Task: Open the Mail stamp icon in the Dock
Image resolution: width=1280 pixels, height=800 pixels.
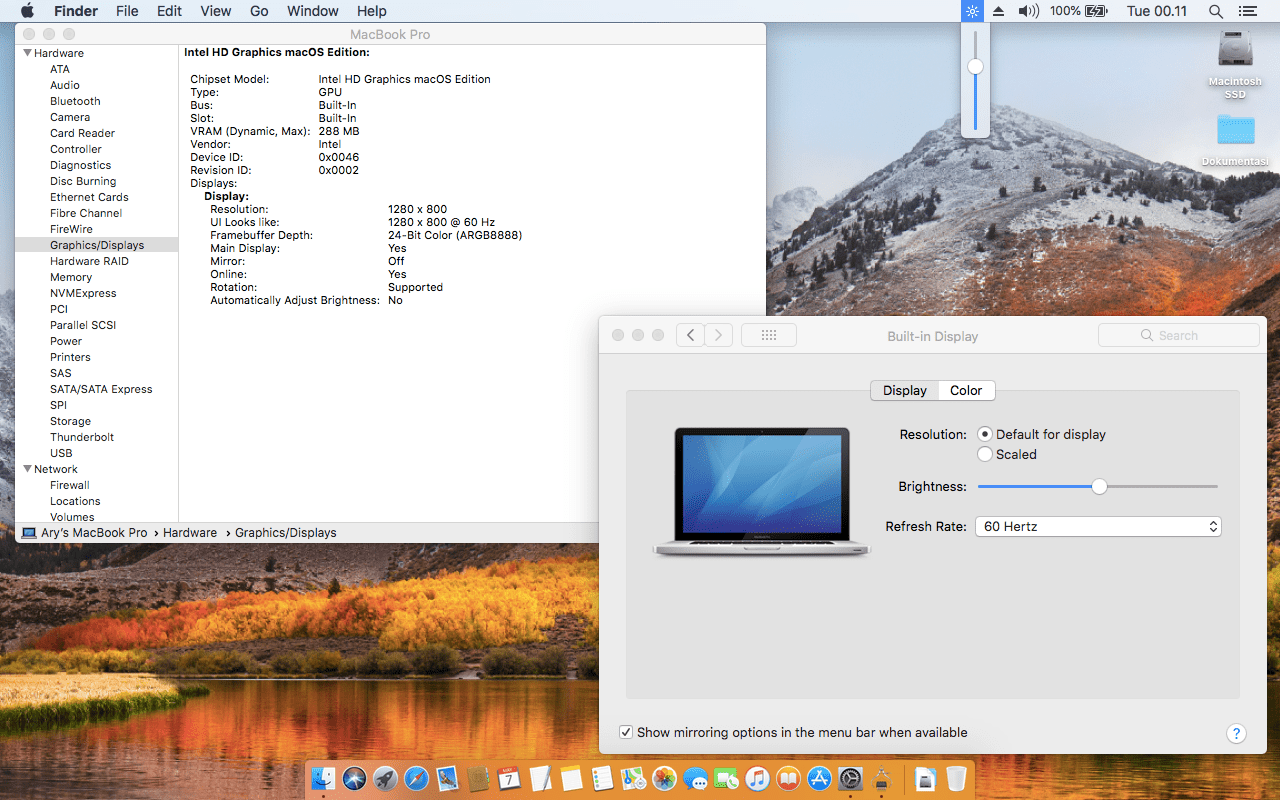Action: coord(447,778)
